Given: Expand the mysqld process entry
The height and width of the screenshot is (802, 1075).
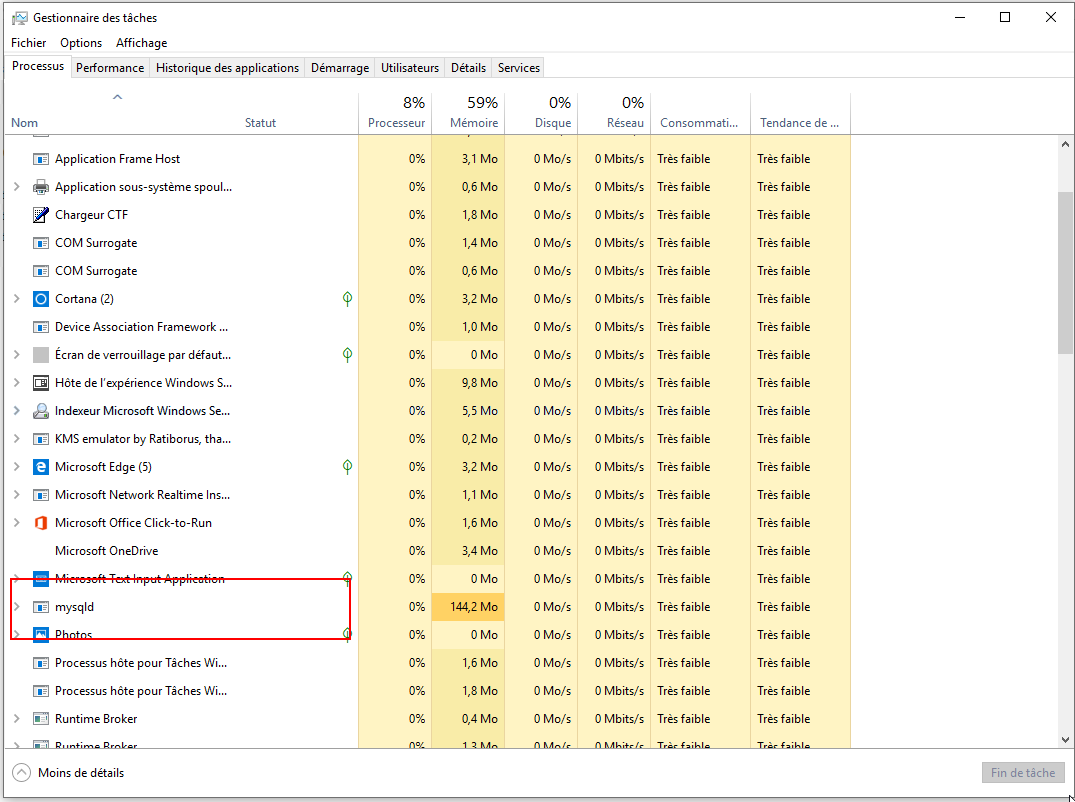Looking at the screenshot, I should [16, 607].
